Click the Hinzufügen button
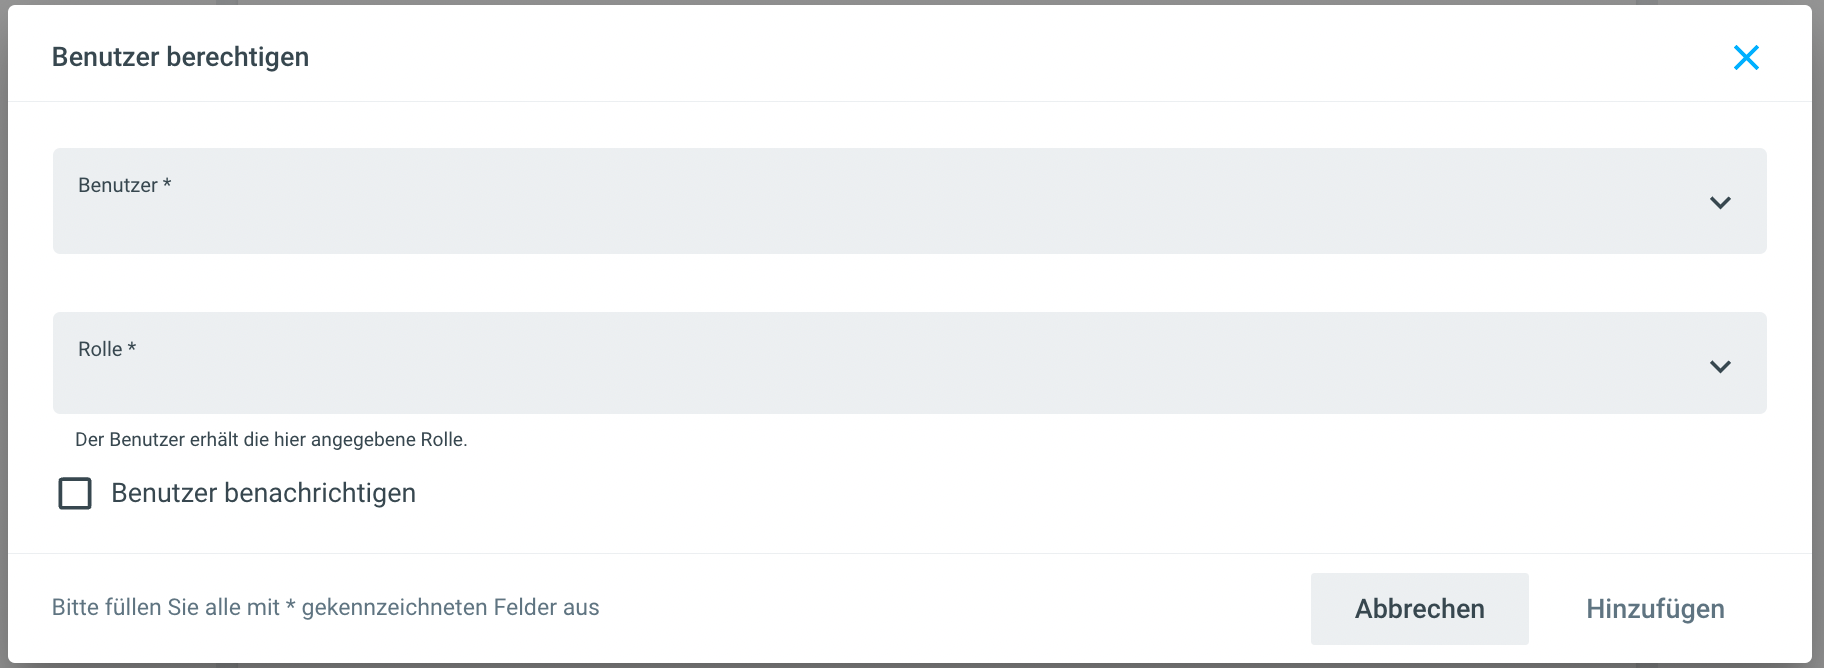 [1654, 609]
